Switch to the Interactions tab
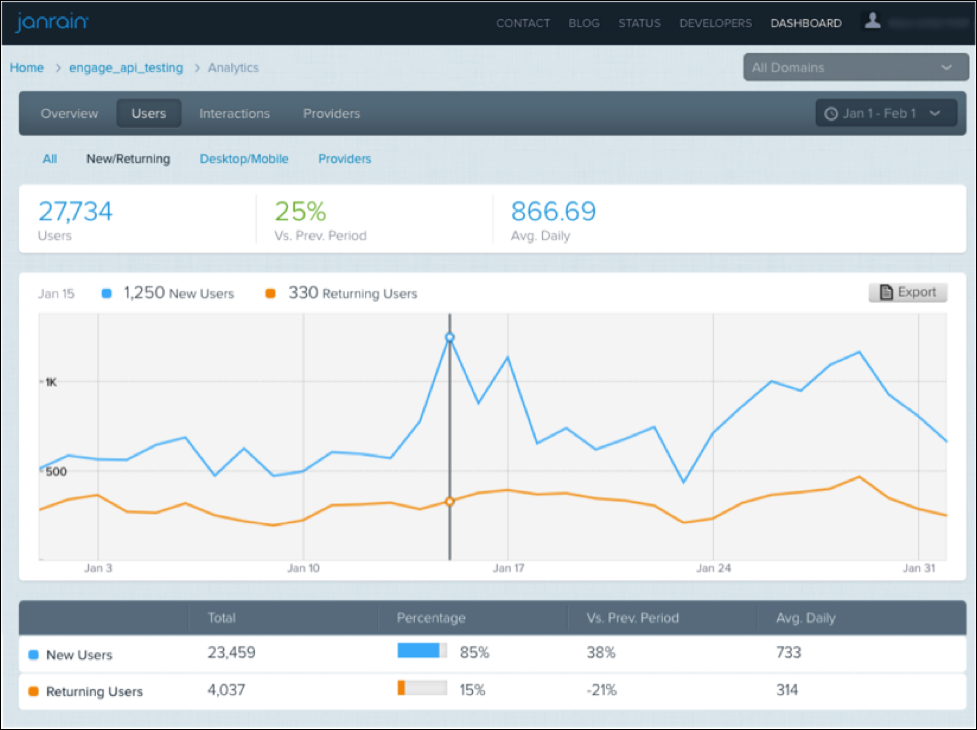The height and width of the screenshot is (730, 977). [x=234, y=114]
